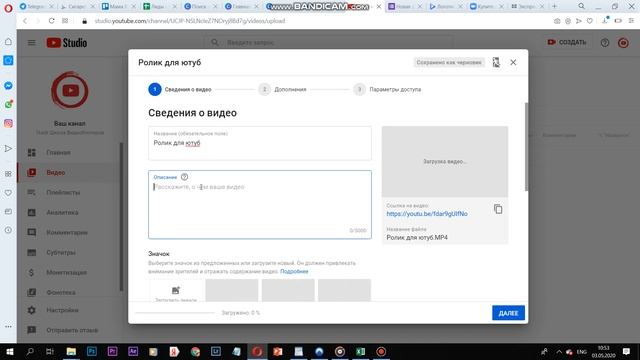
Task: Go to step 3 Параметры доступа
Action: (x=387, y=89)
